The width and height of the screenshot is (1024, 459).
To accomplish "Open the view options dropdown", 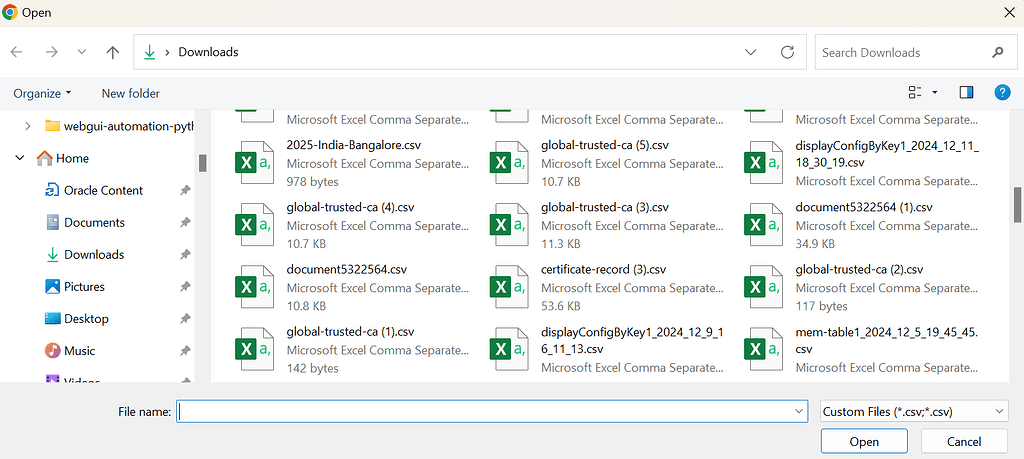I will point(935,93).
